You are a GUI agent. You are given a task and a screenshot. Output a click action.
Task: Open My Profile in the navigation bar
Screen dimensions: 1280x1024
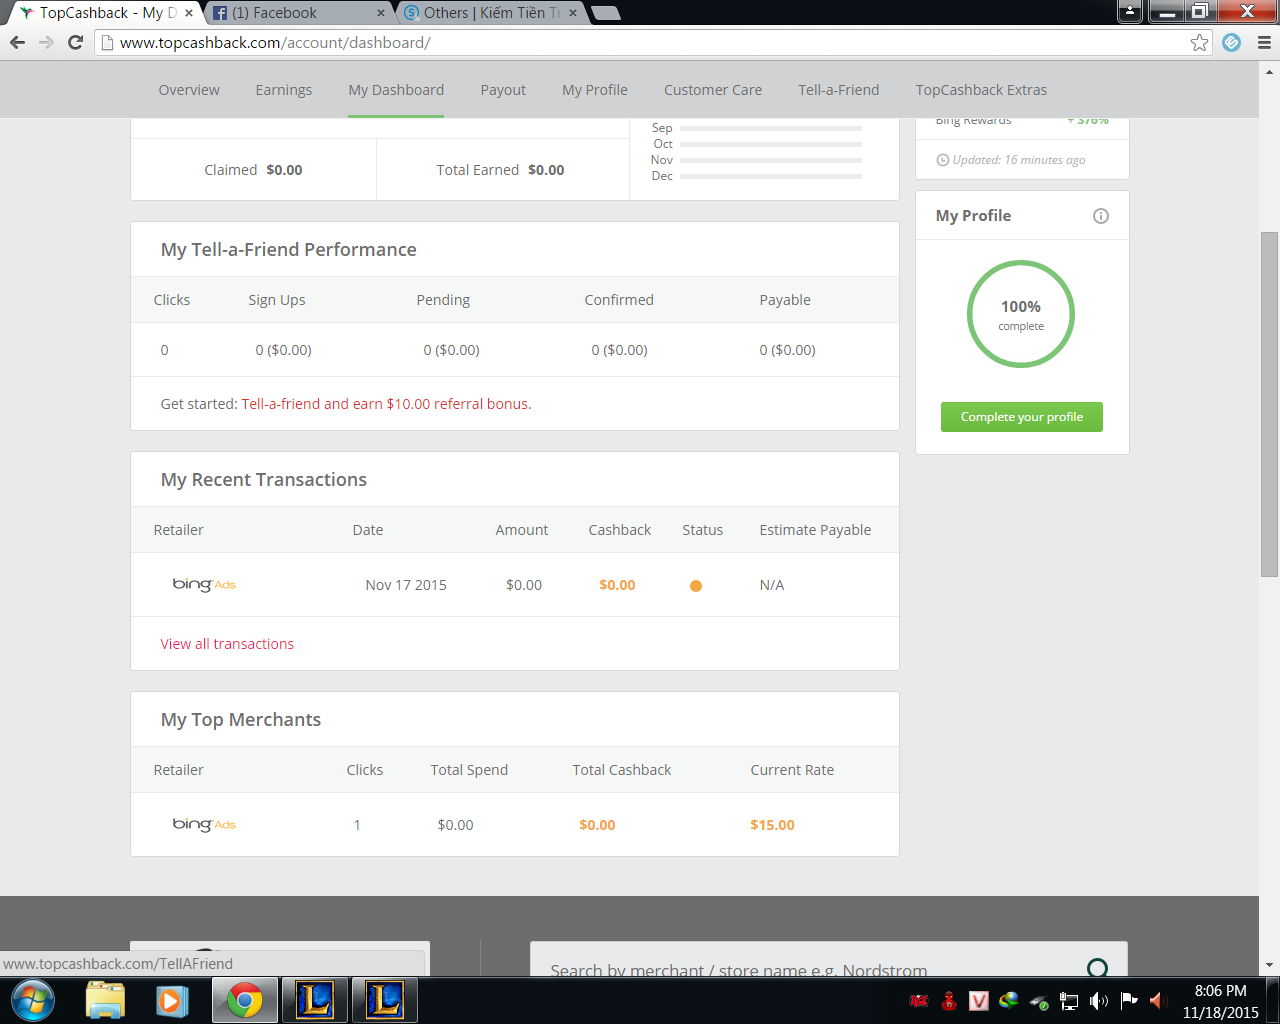tap(595, 90)
